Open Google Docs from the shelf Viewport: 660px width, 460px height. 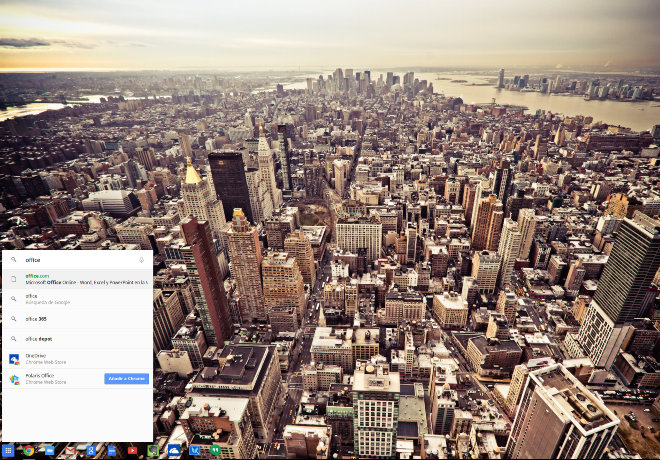coord(111,451)
